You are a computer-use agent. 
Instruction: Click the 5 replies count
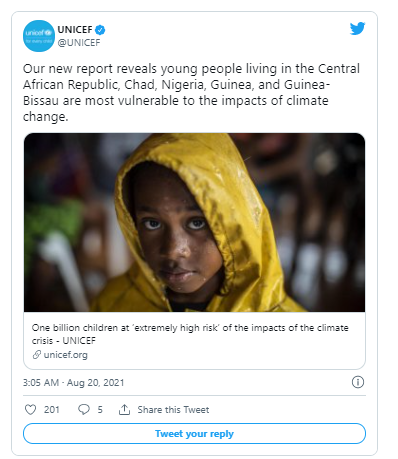(100, 410)
